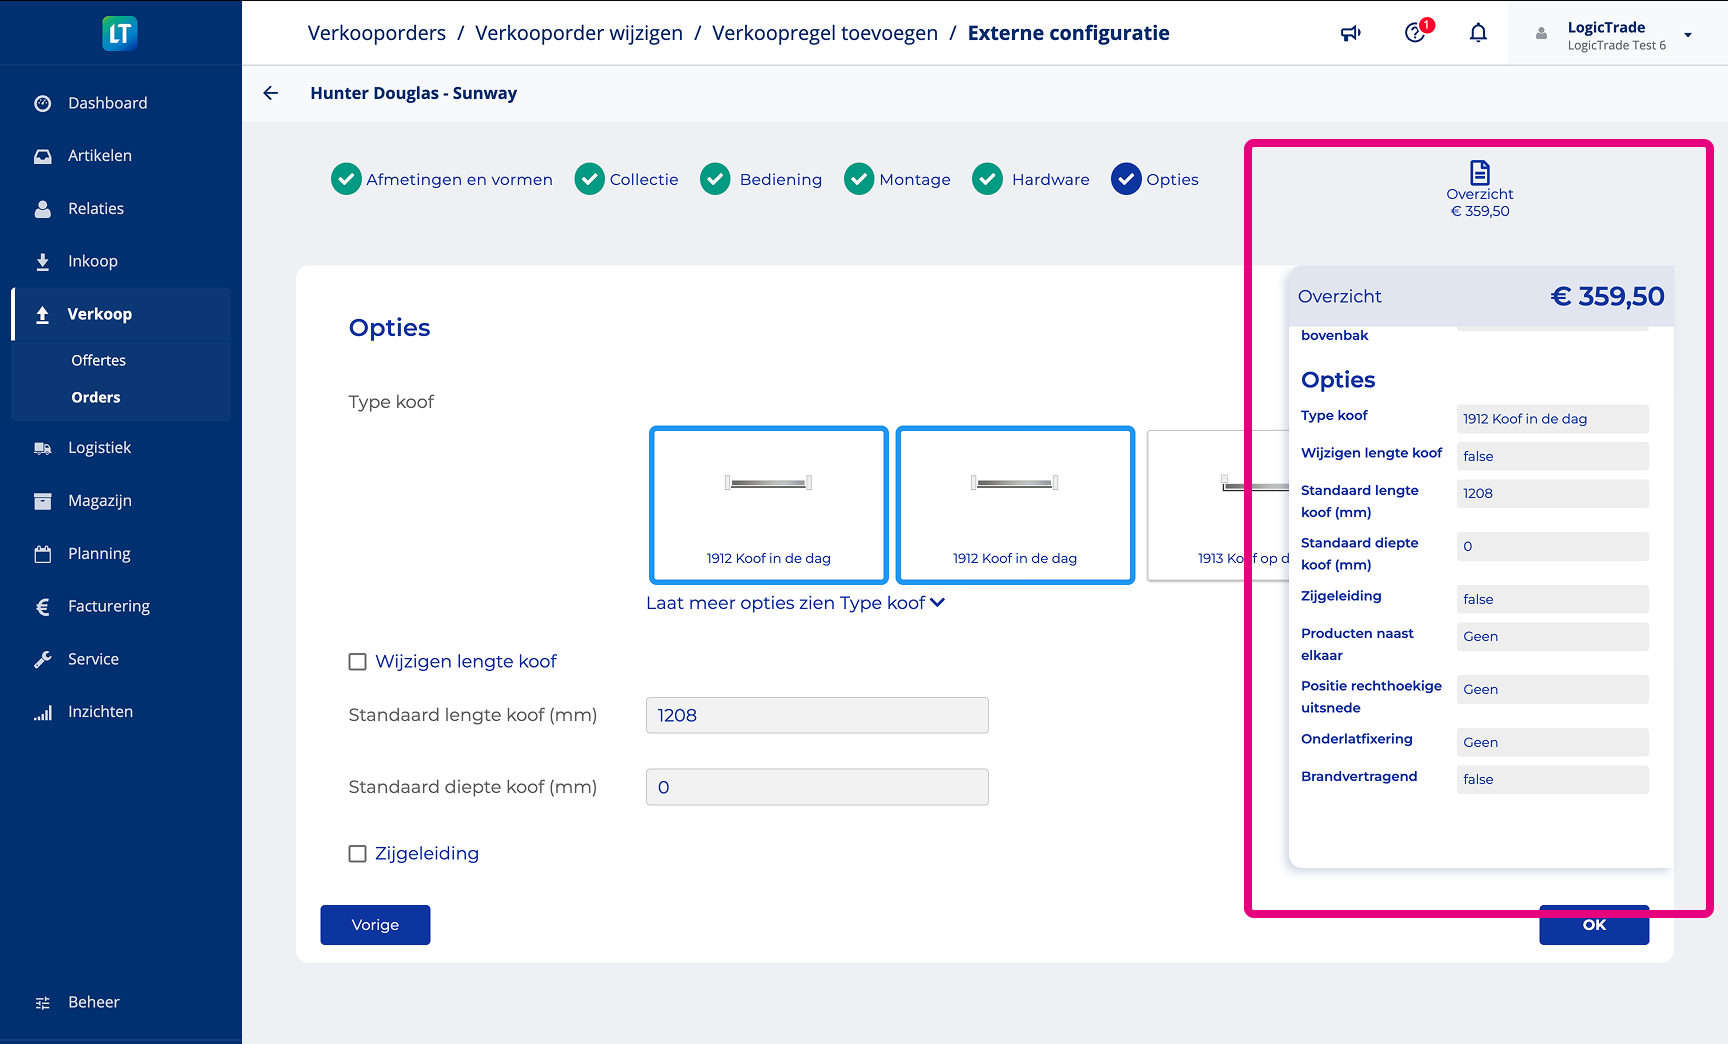Enable the Wijzigen lengte koof checkbox

pyautogui.click(x=357, y=662)
